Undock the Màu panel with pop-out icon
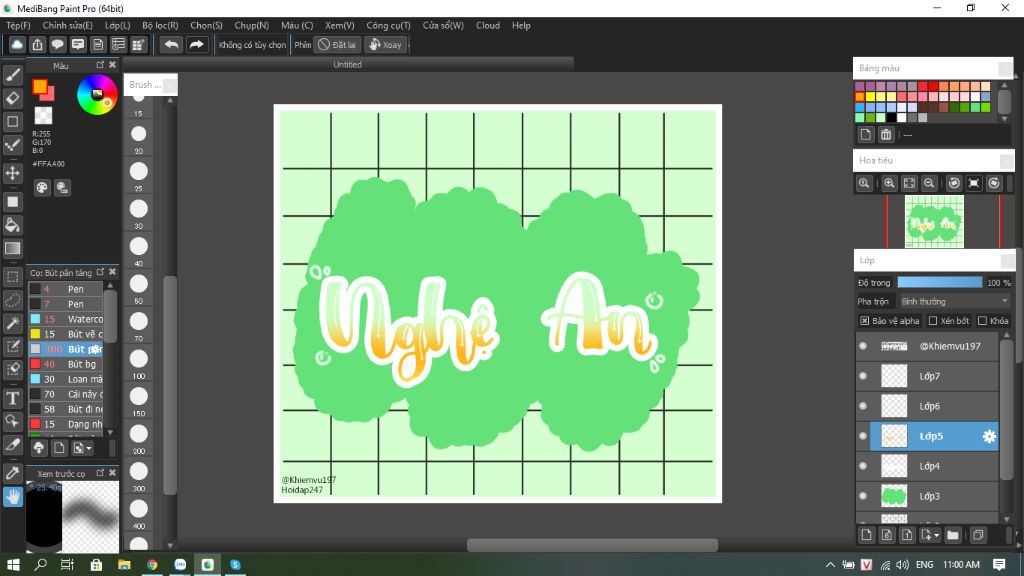Viewport: 1024px width, 576px height. [100, 65]
